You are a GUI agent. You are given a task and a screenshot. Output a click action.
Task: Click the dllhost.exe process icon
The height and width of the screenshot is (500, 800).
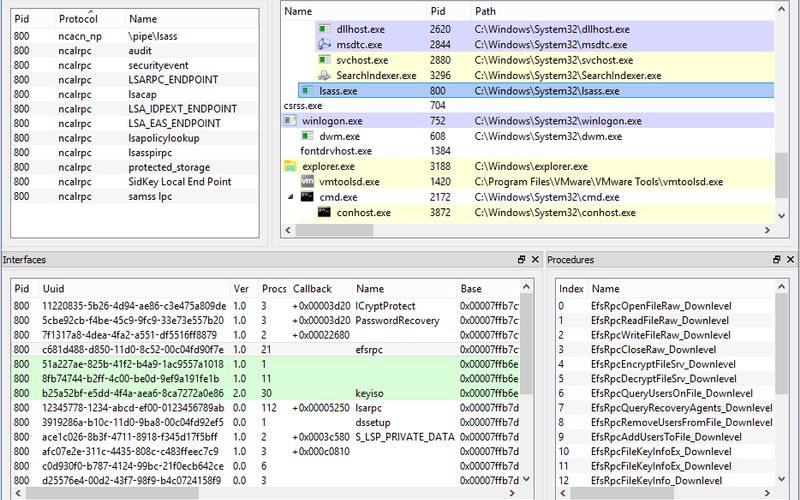[x=324, y=29]
